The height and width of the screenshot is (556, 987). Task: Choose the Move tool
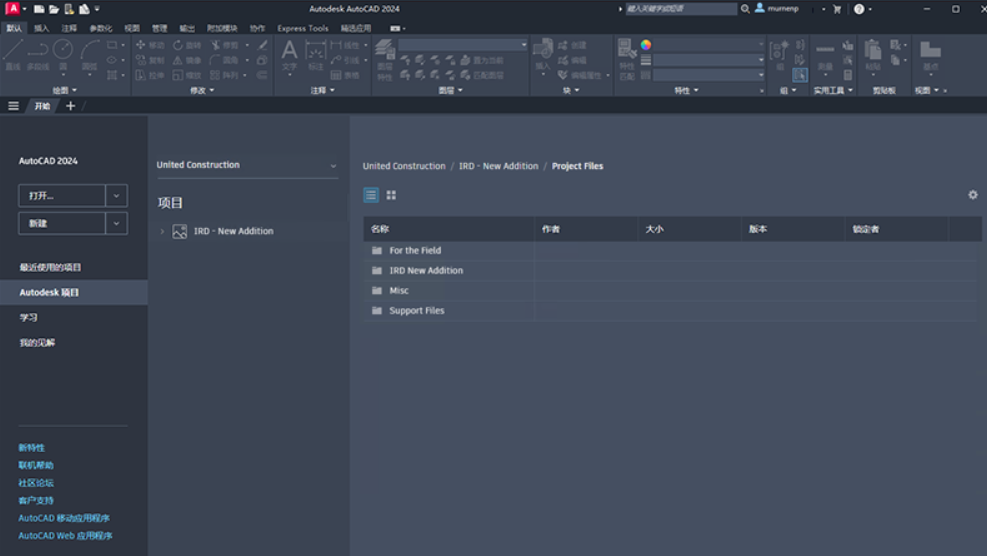pos(150,45)
